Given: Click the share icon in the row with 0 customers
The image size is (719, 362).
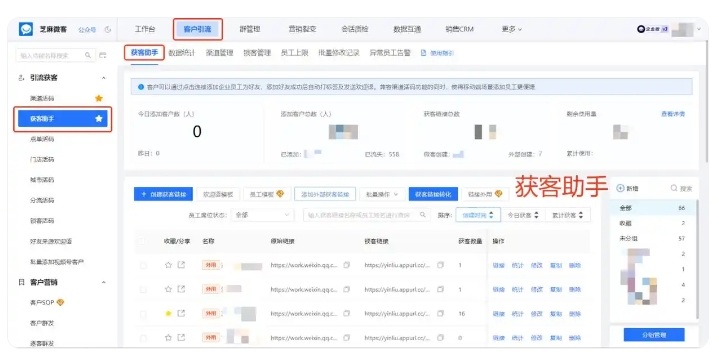Looking at the screenshot, I should [181, 338].
